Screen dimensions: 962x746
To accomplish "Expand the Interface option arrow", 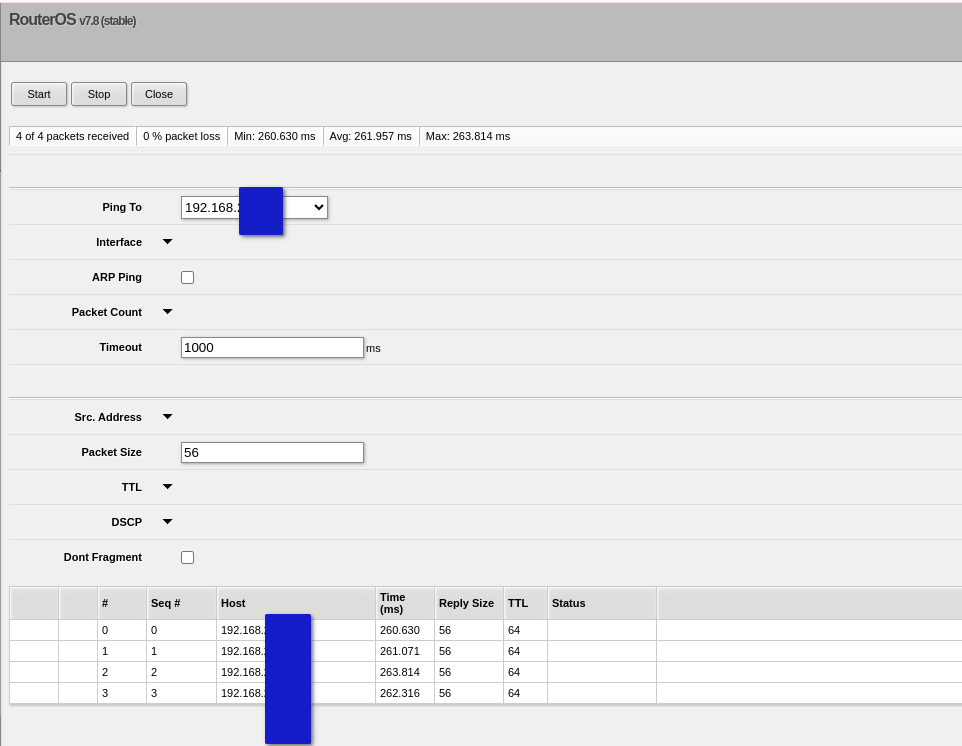I will click(x=167, y=242).
